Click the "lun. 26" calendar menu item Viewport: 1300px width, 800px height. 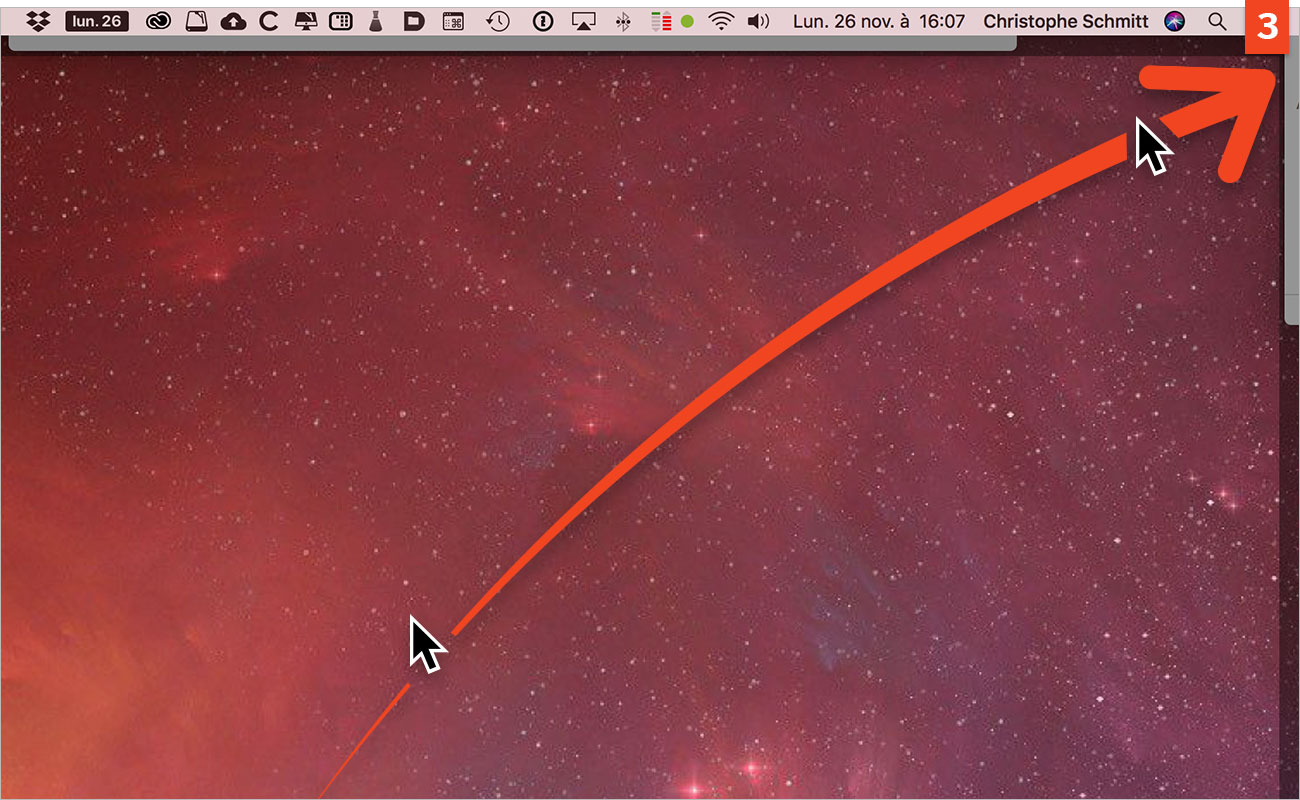[x=97, y=21]
